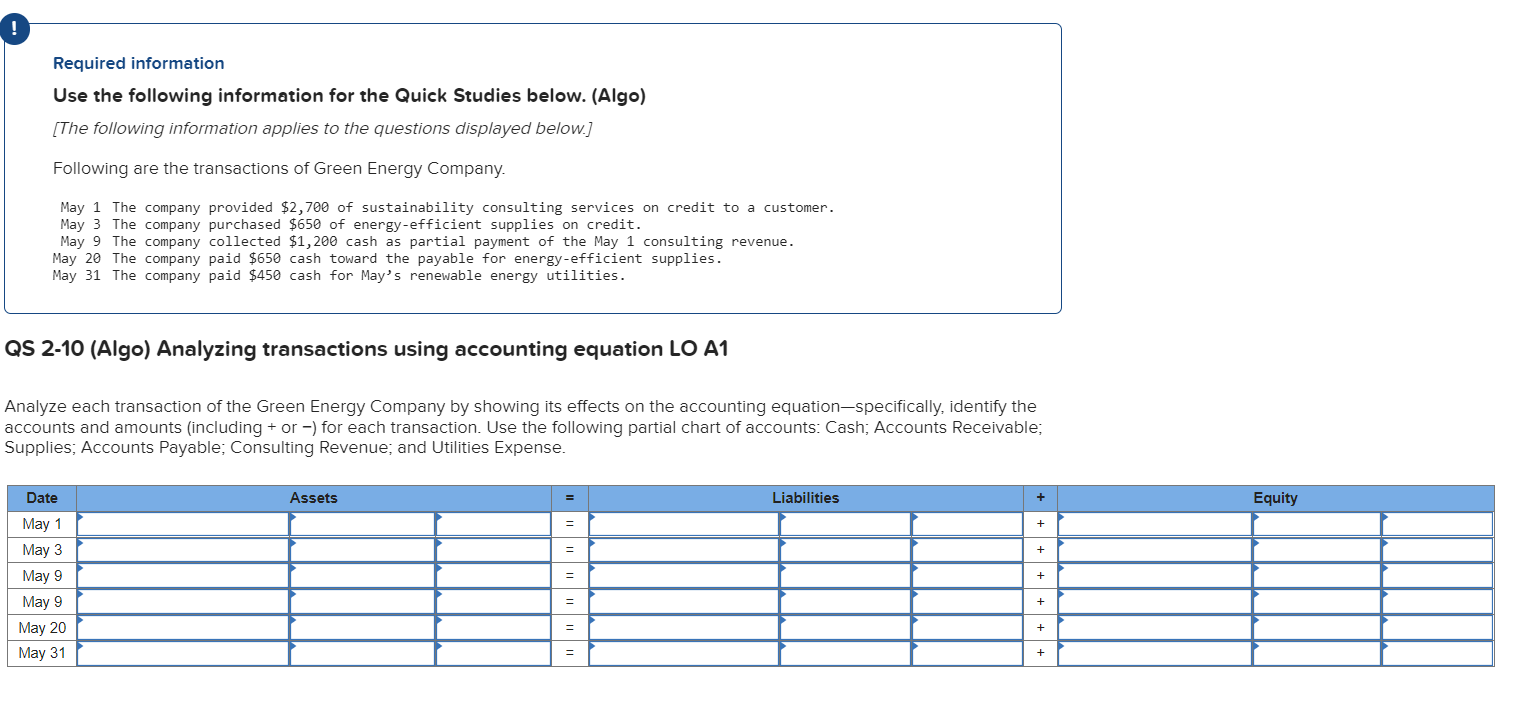Open first Liabilities dropdown in May 1 row

(x=684, y=524)
